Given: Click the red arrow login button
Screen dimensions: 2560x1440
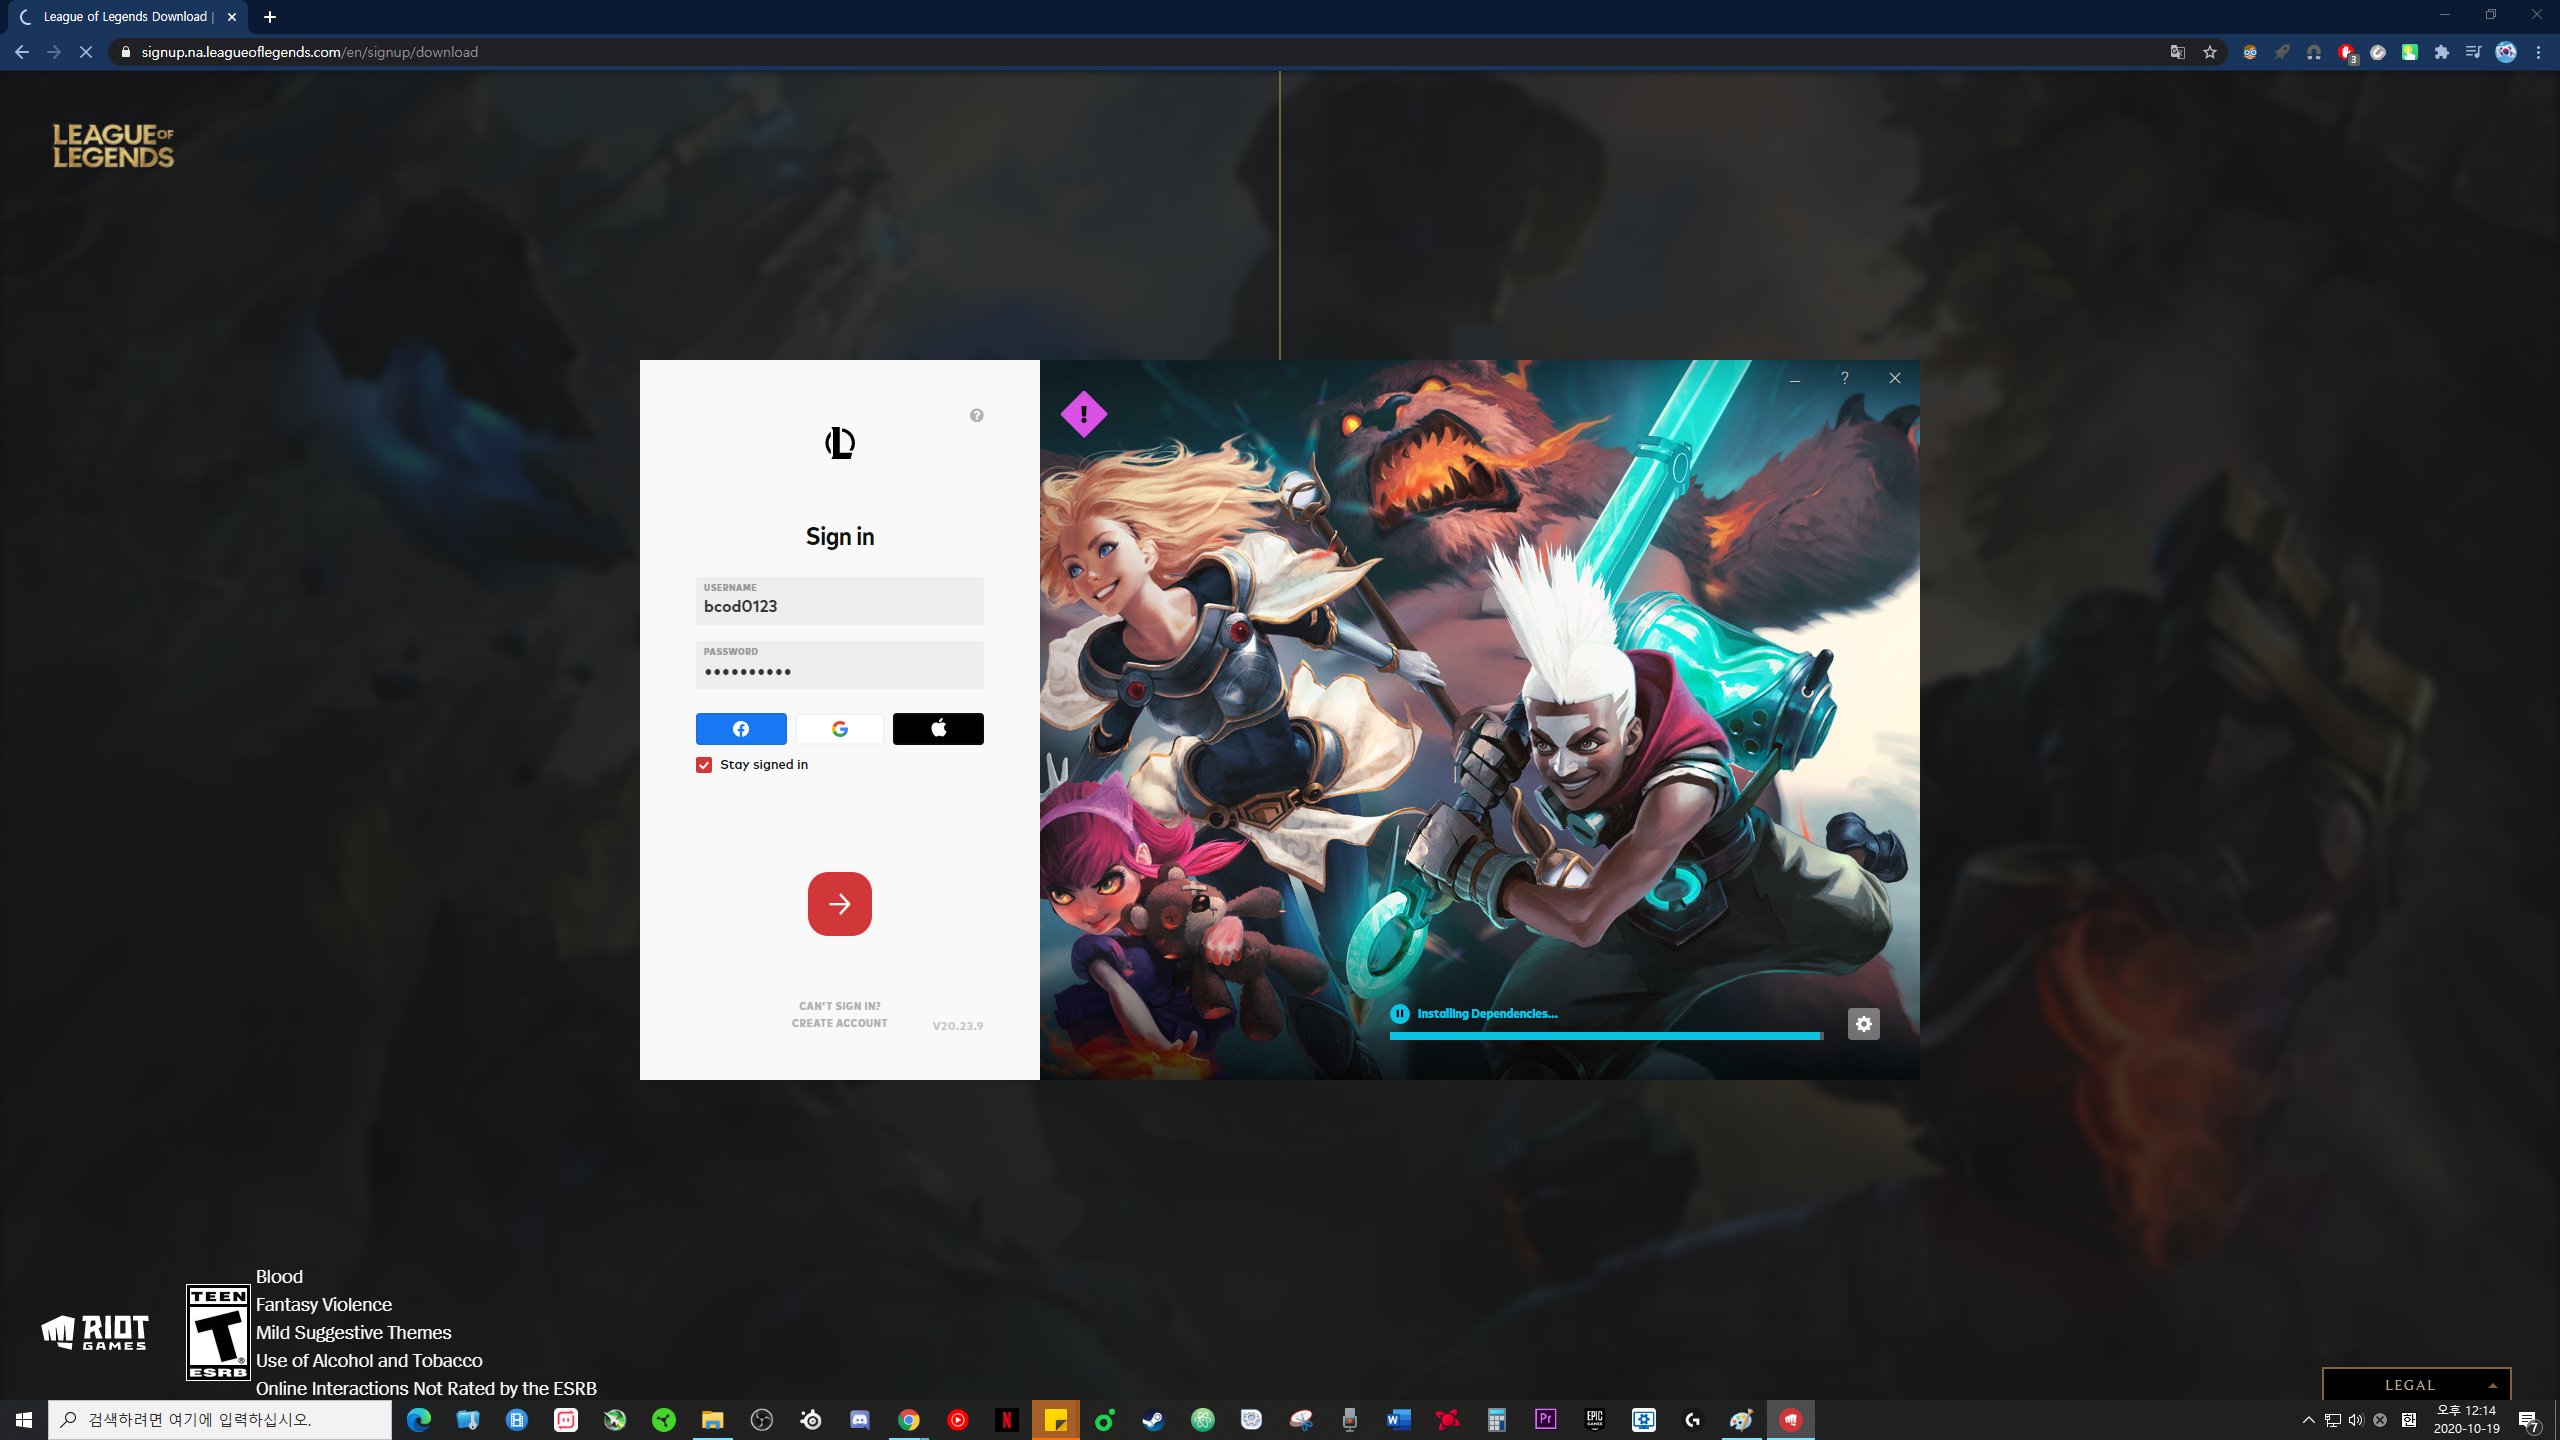Looking at the screenshot, I should [839, 904].
